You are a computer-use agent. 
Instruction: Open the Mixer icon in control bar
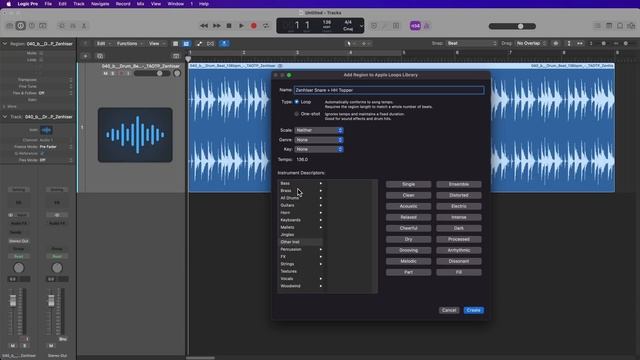[73, 26]
